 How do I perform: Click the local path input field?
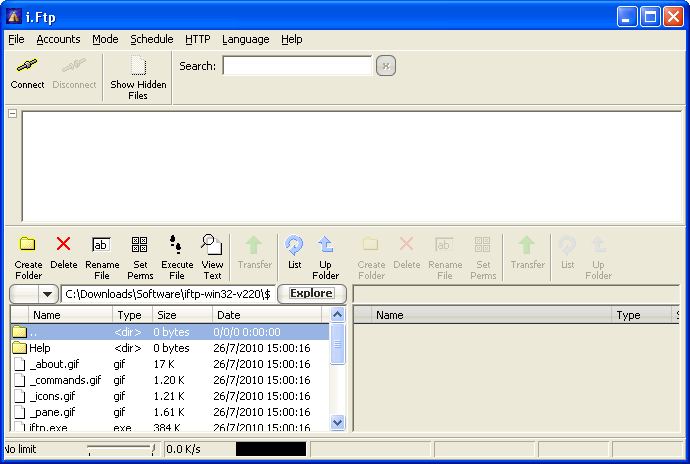(x=168, y=294)
